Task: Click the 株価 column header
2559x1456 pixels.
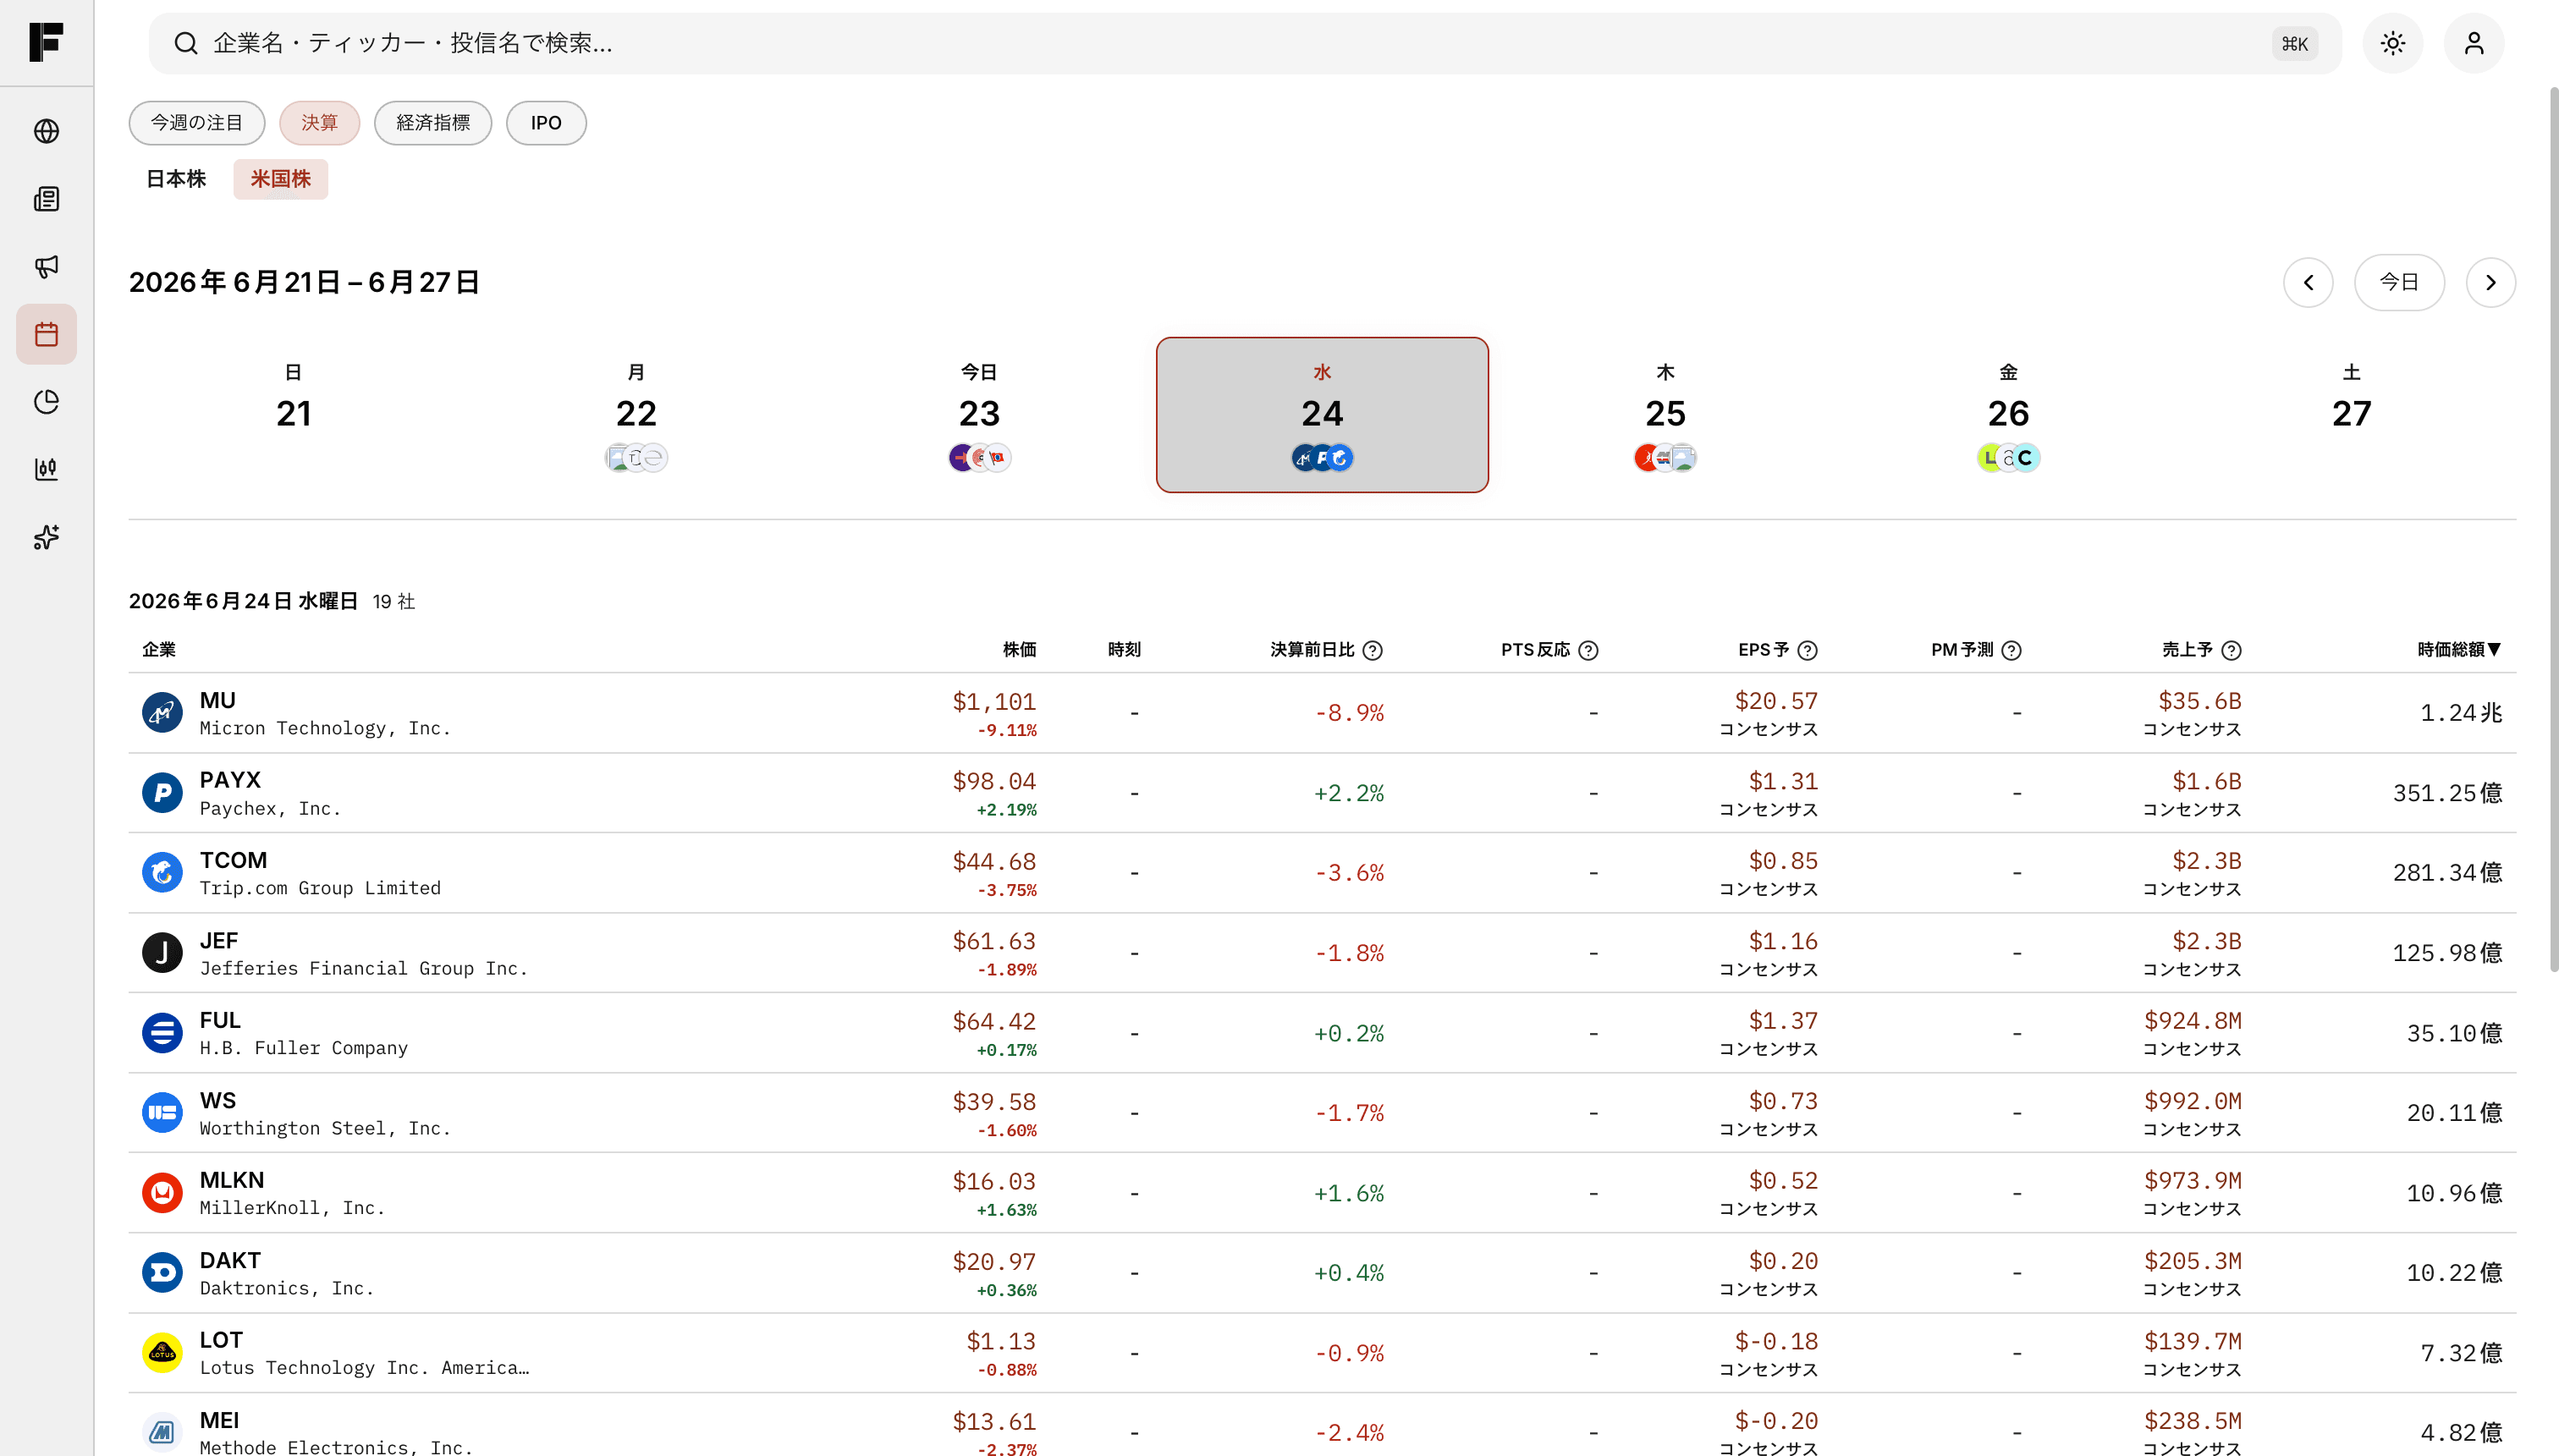Action: 1019,650
